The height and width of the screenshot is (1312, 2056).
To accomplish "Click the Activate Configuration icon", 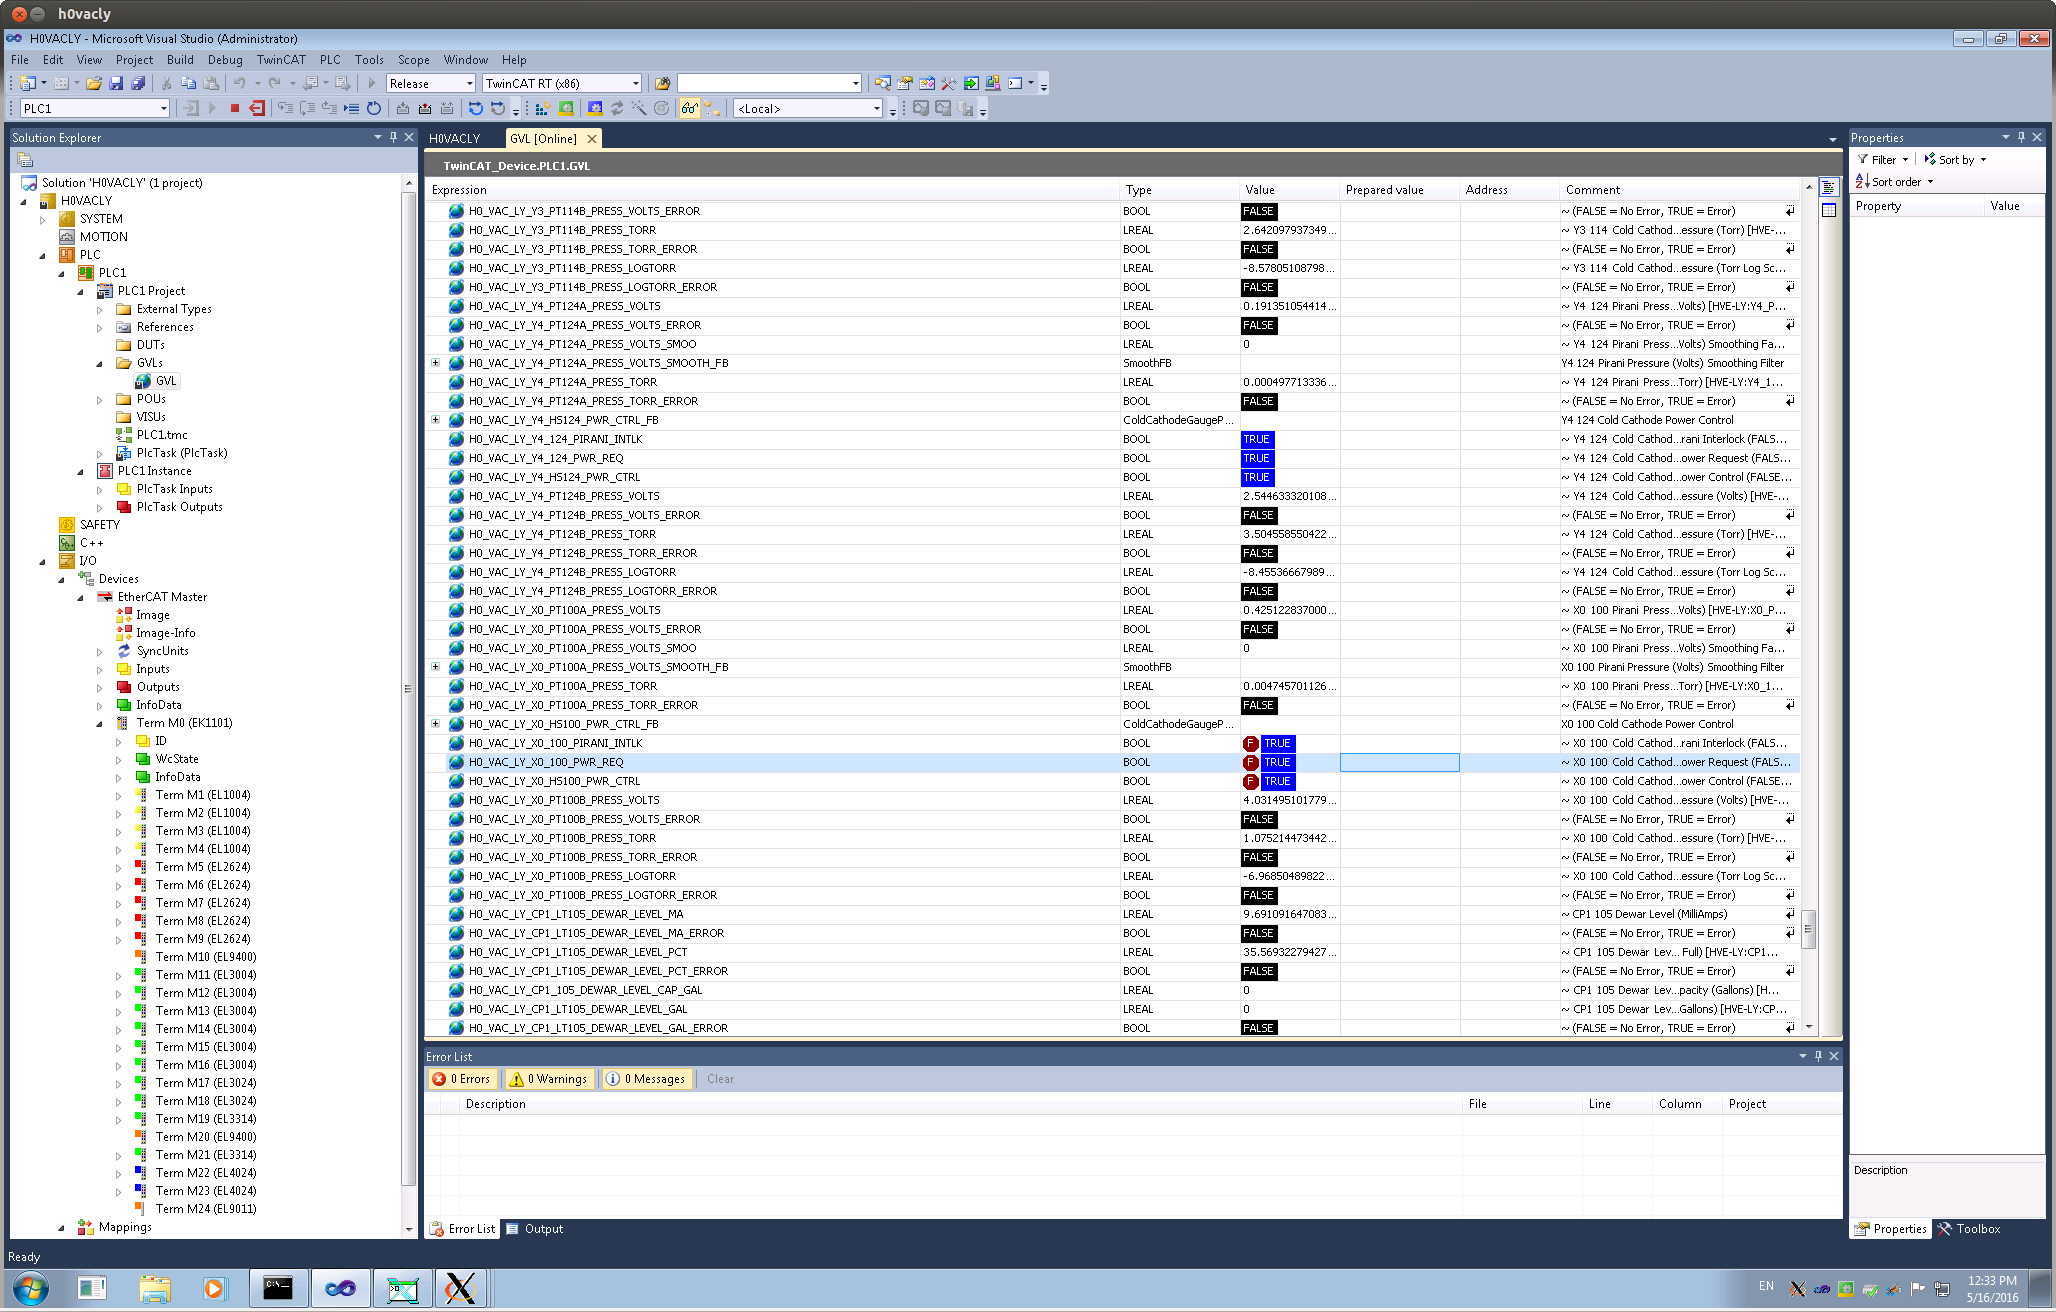I will [x=545, y=109].
